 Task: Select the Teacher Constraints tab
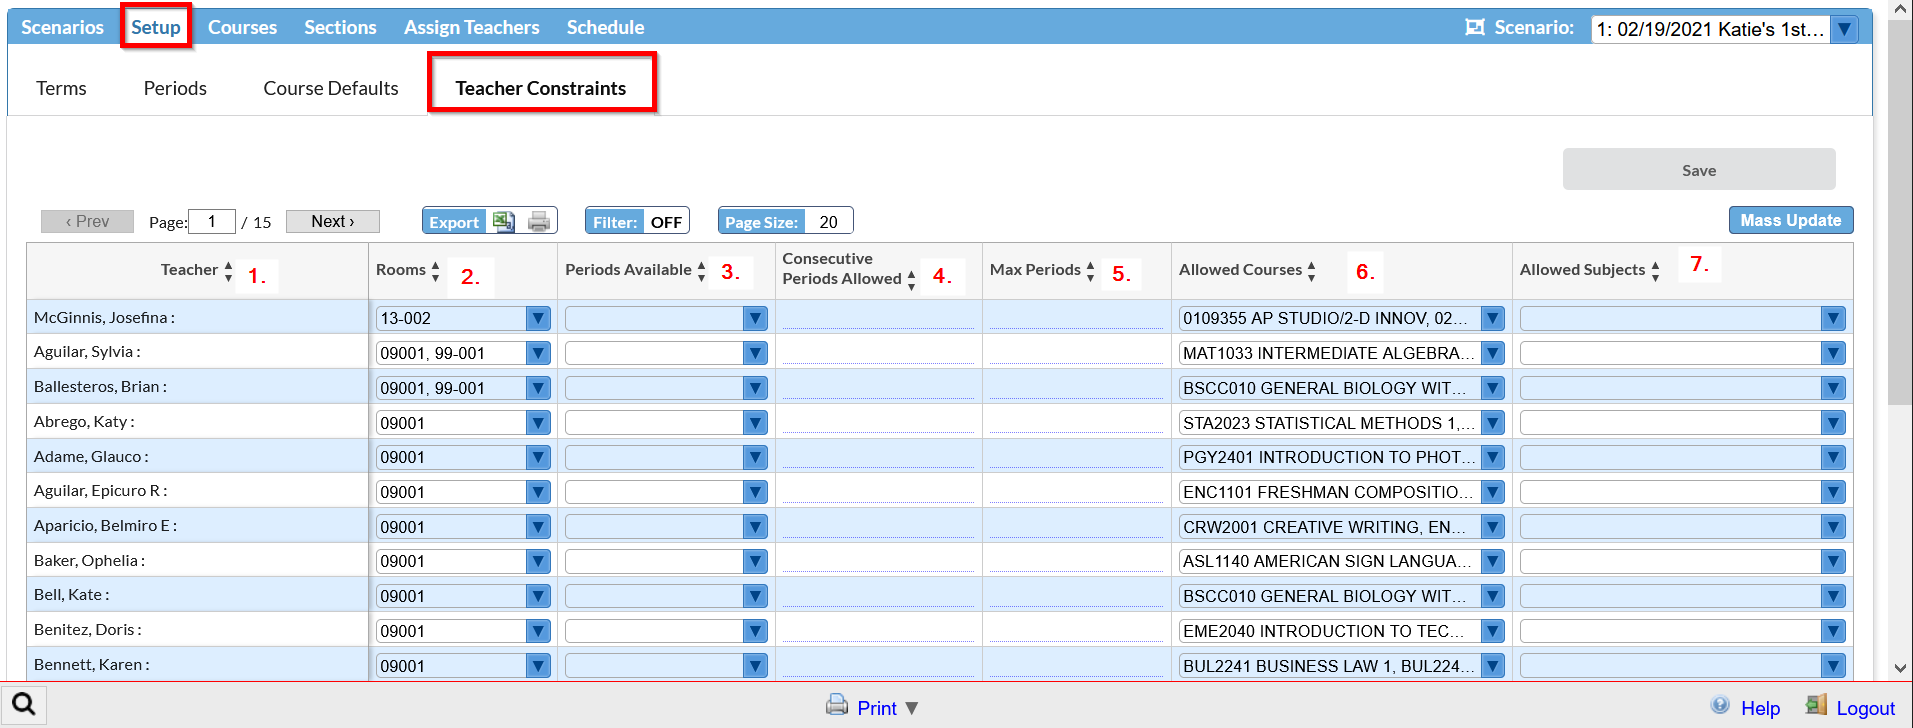click(541, 88)
